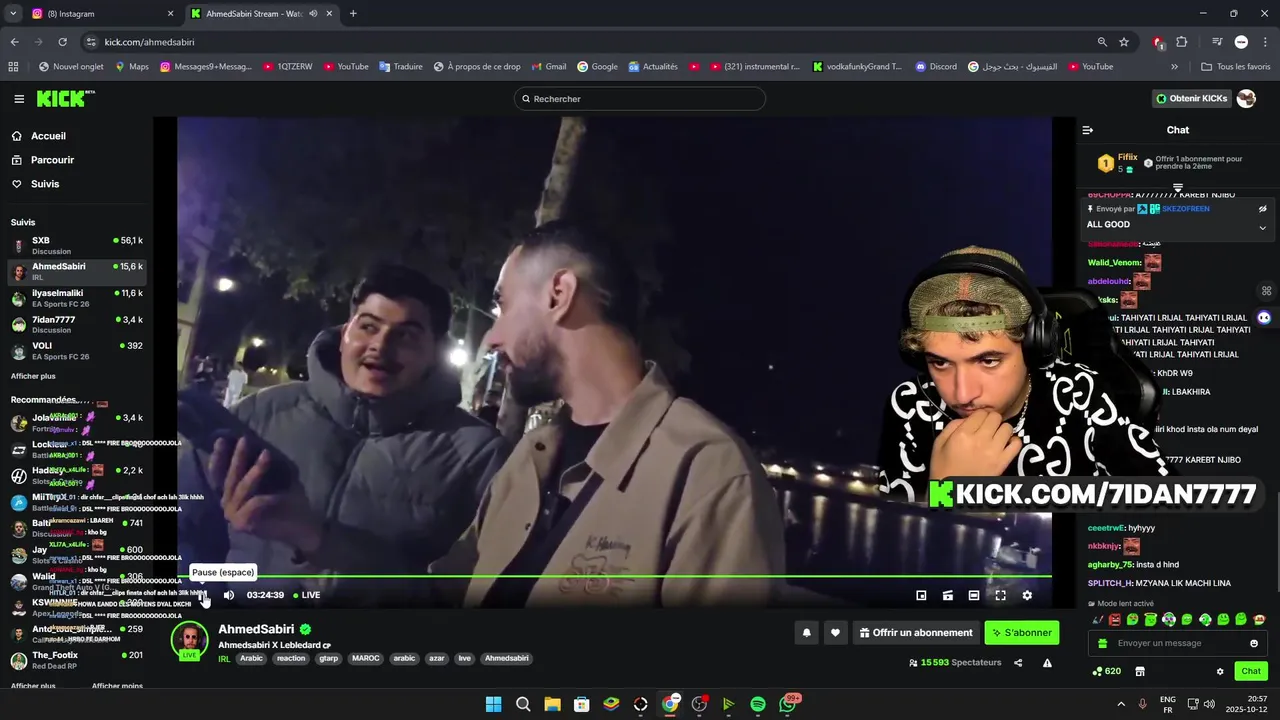Screen dimensions: 1280x720
Task: Collapse the chat panel
Action: click(1088, 130)
